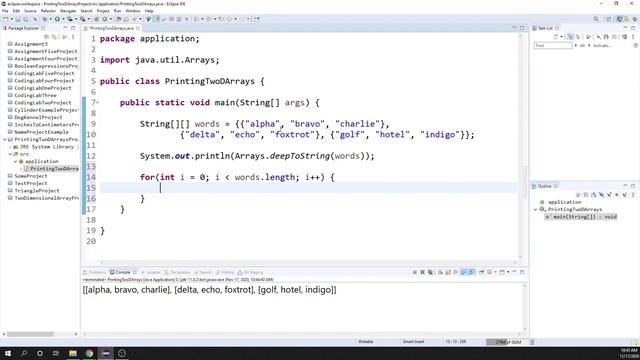640x360 pixels.
Task: Collapse main method fold at line 7
Action: pyautogui.click(x=98, y=102)
